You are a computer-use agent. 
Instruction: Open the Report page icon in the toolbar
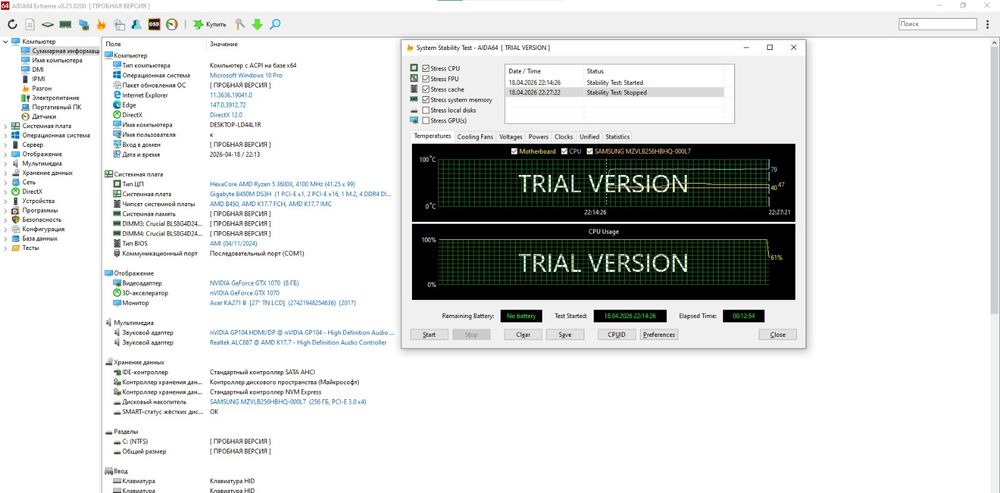[30, 24]
